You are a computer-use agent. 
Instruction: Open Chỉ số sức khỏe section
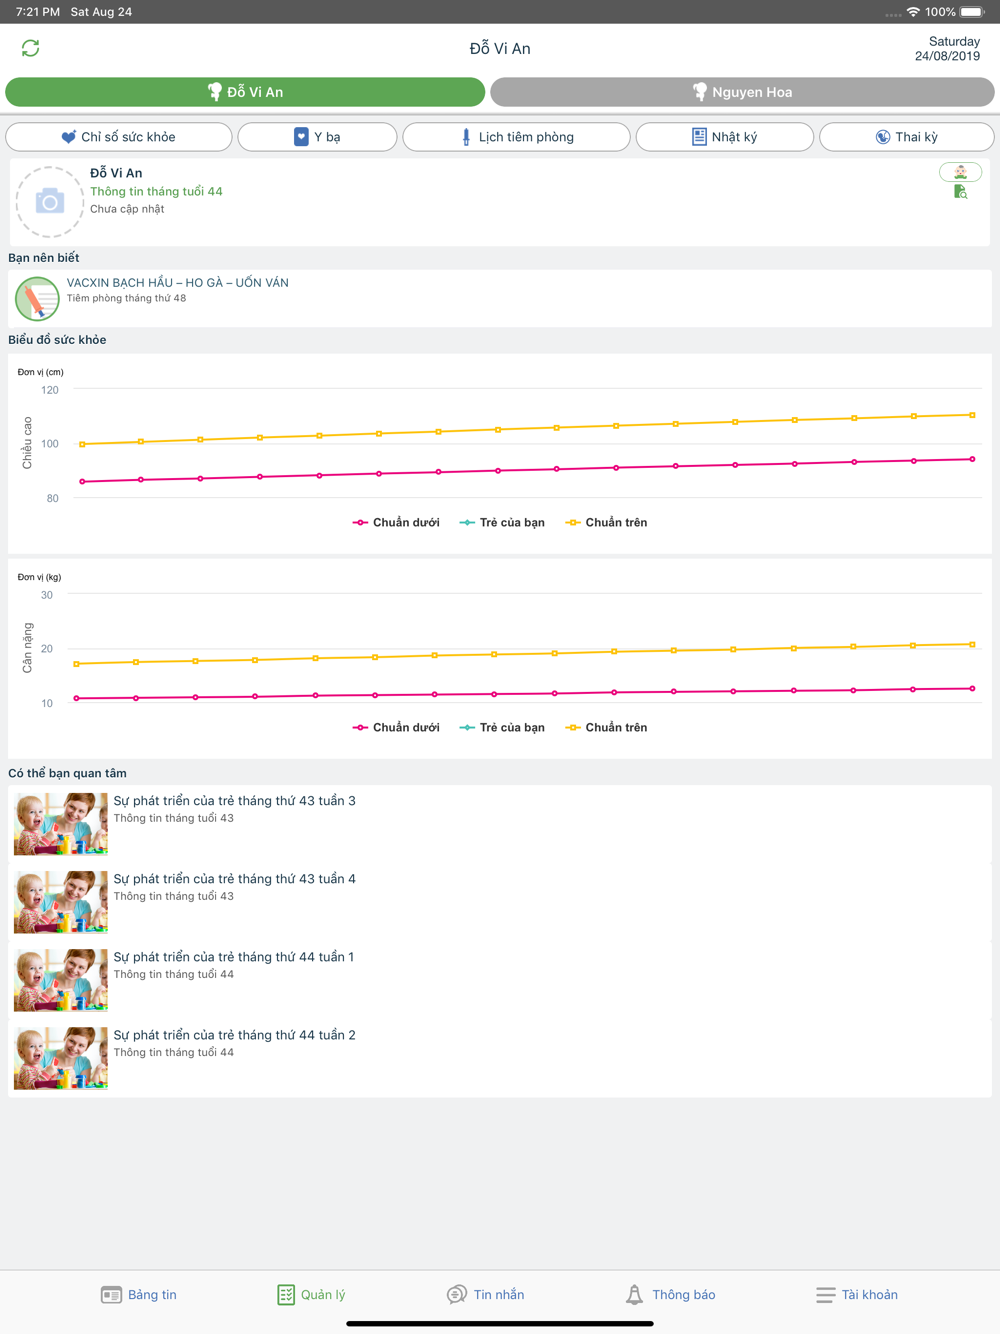(119, 137)
